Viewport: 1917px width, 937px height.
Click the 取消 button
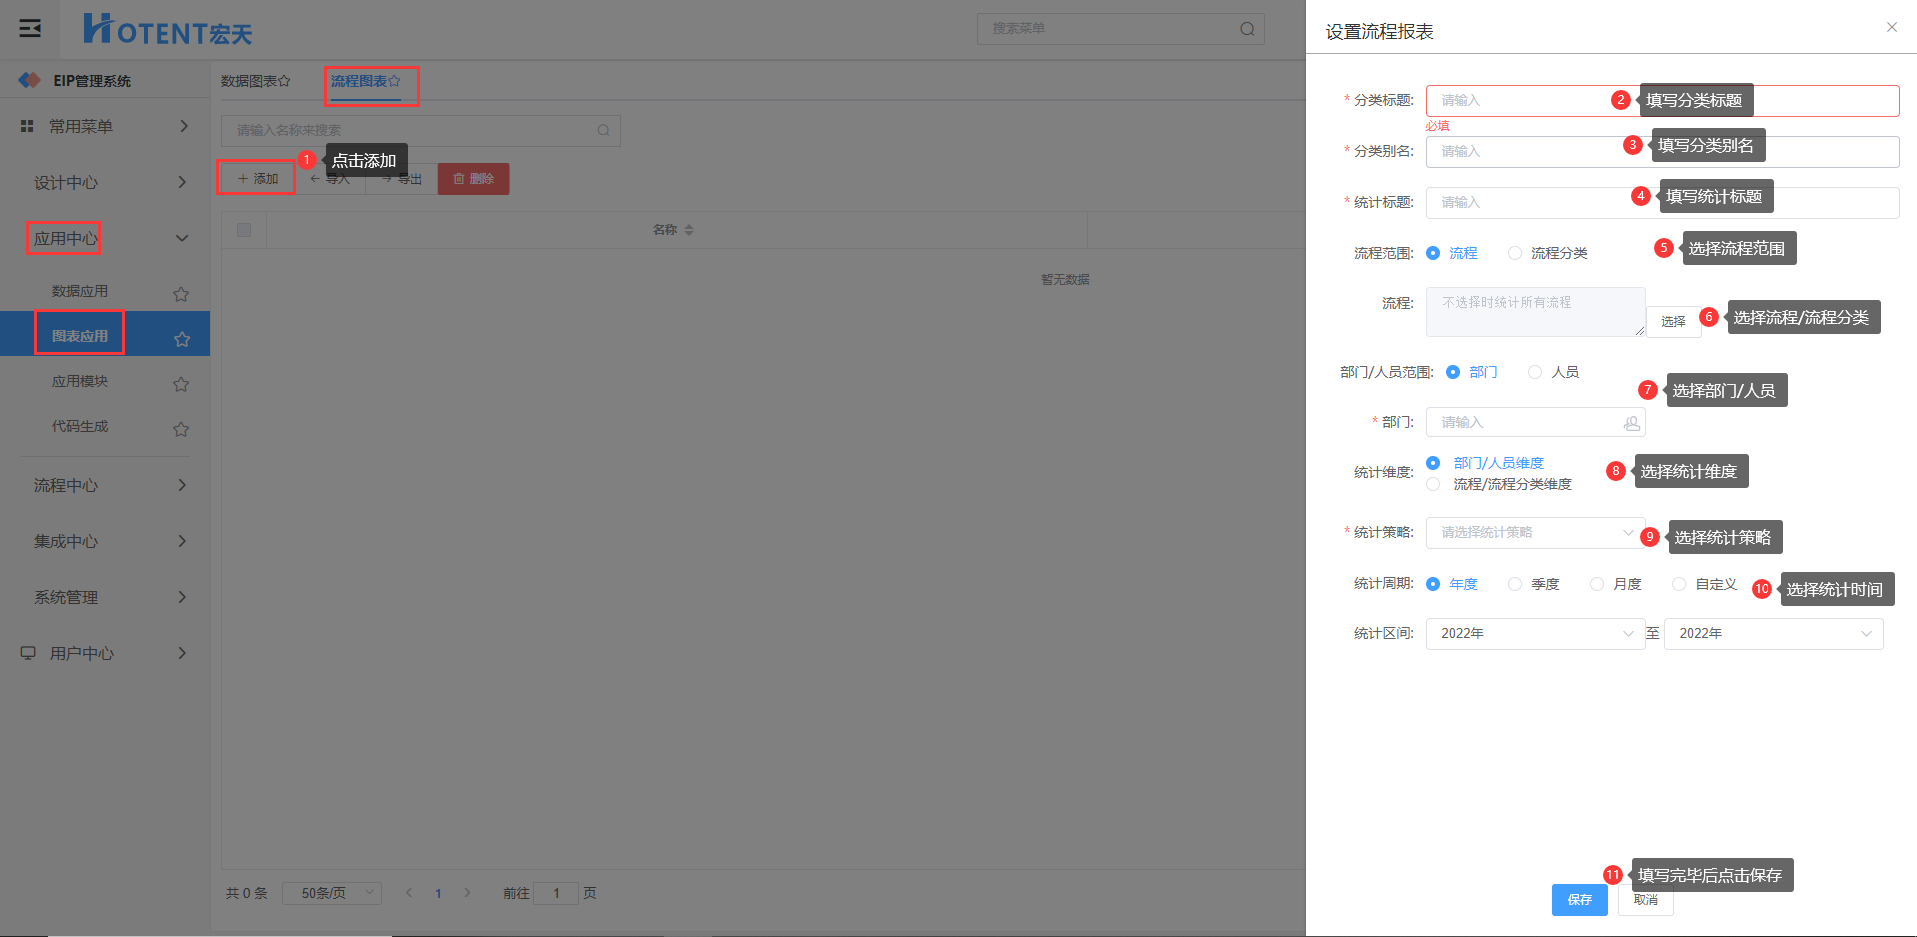pos(1646,900)
